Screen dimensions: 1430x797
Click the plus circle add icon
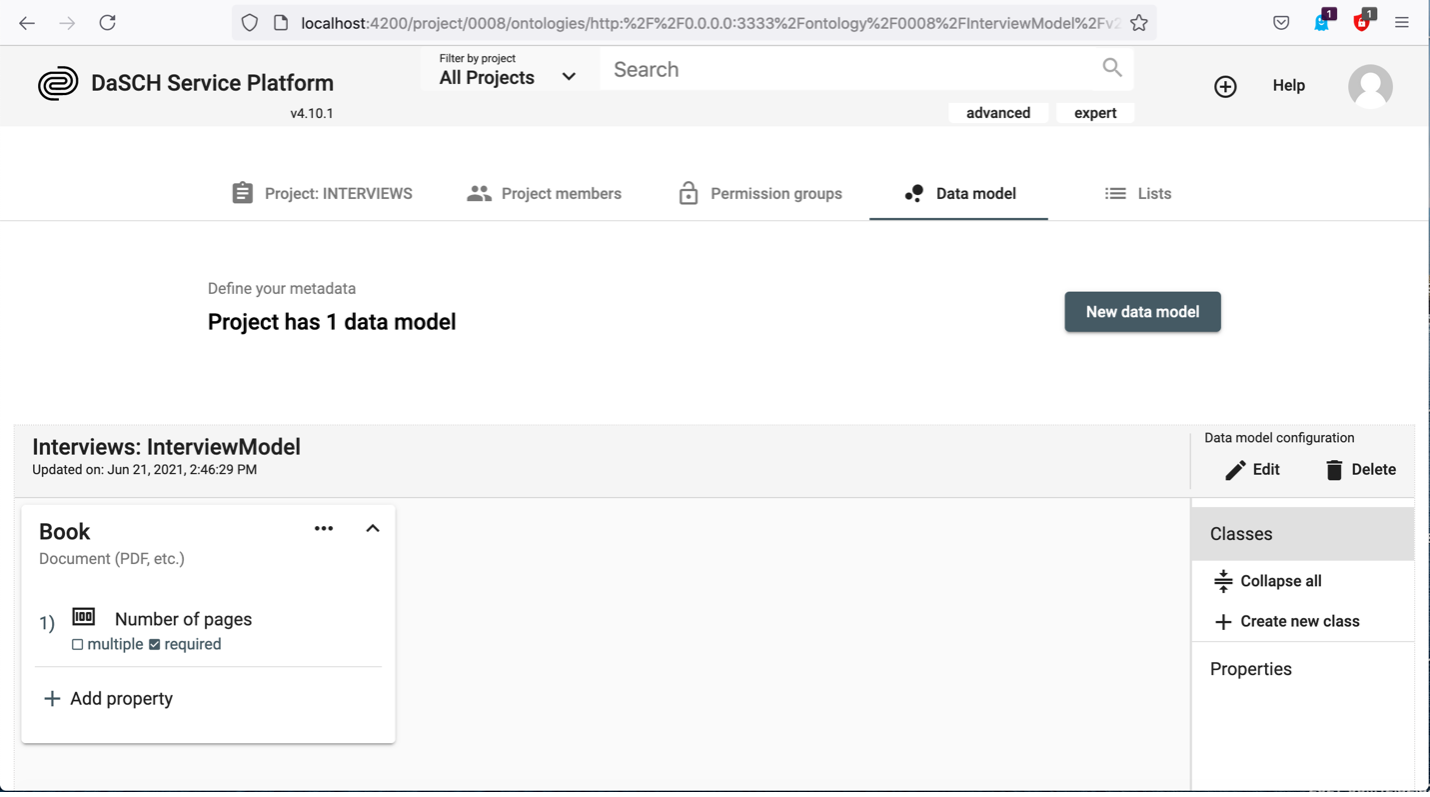1225,87
